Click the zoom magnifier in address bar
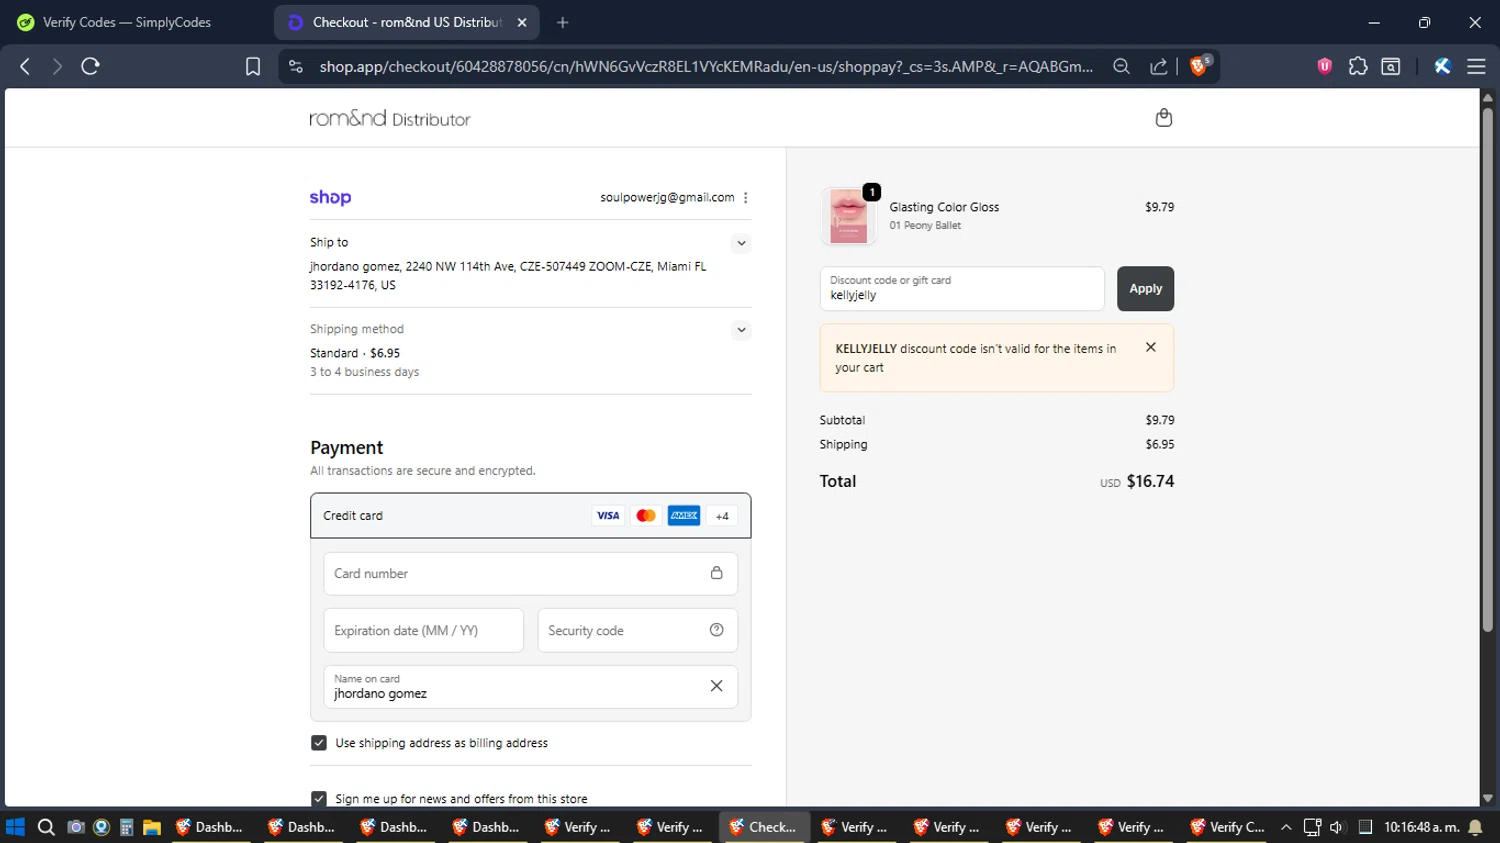This screenshot has width=1500, height=843. pyautogui.click(x=1121, y=66)
